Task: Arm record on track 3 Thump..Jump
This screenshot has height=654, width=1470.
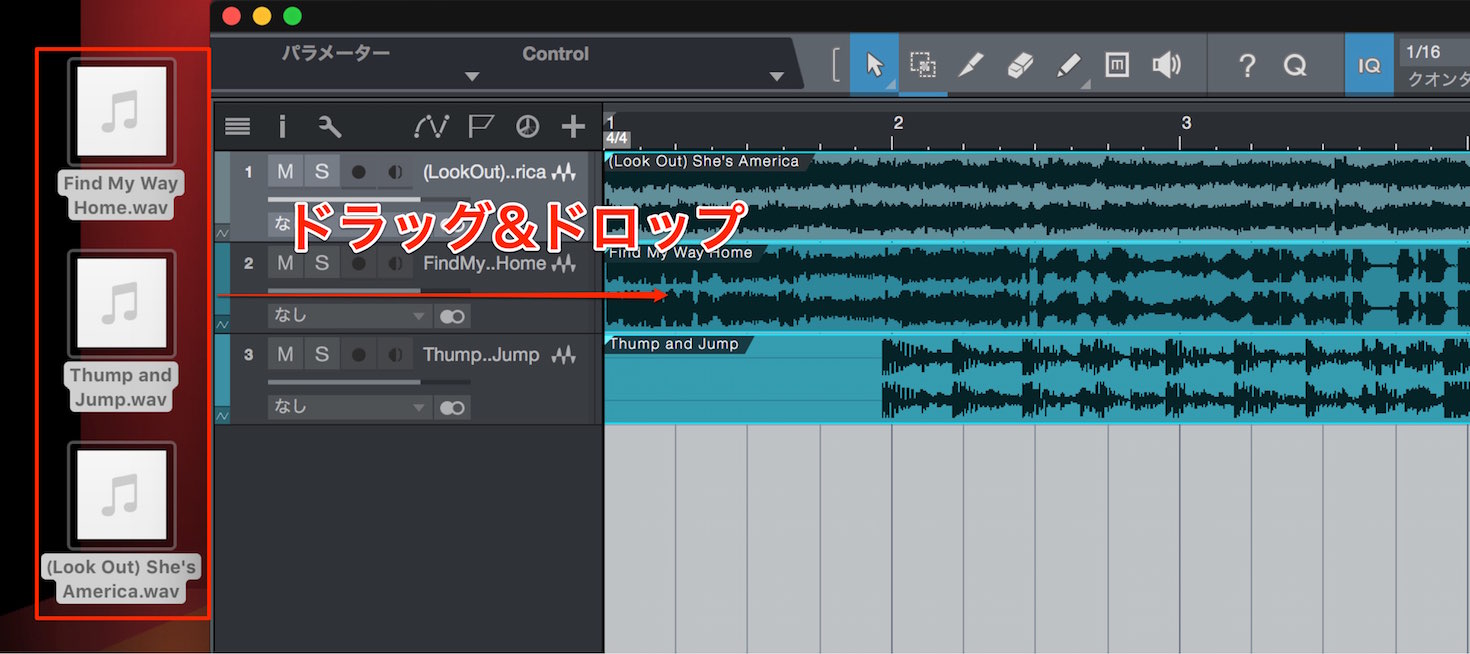Action: point(358,354)
